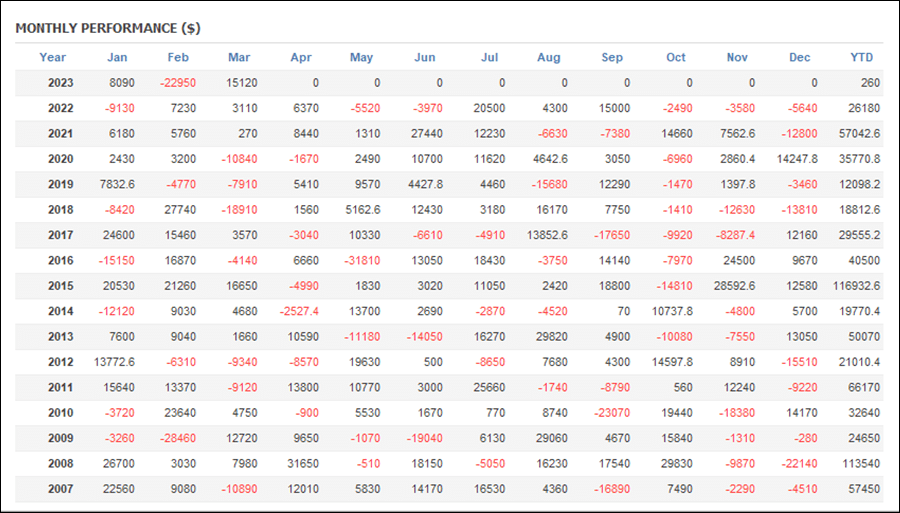The image size is (900, 513).
Task: Click the -28460 value for Feb 2009
Action: (178, 438)
